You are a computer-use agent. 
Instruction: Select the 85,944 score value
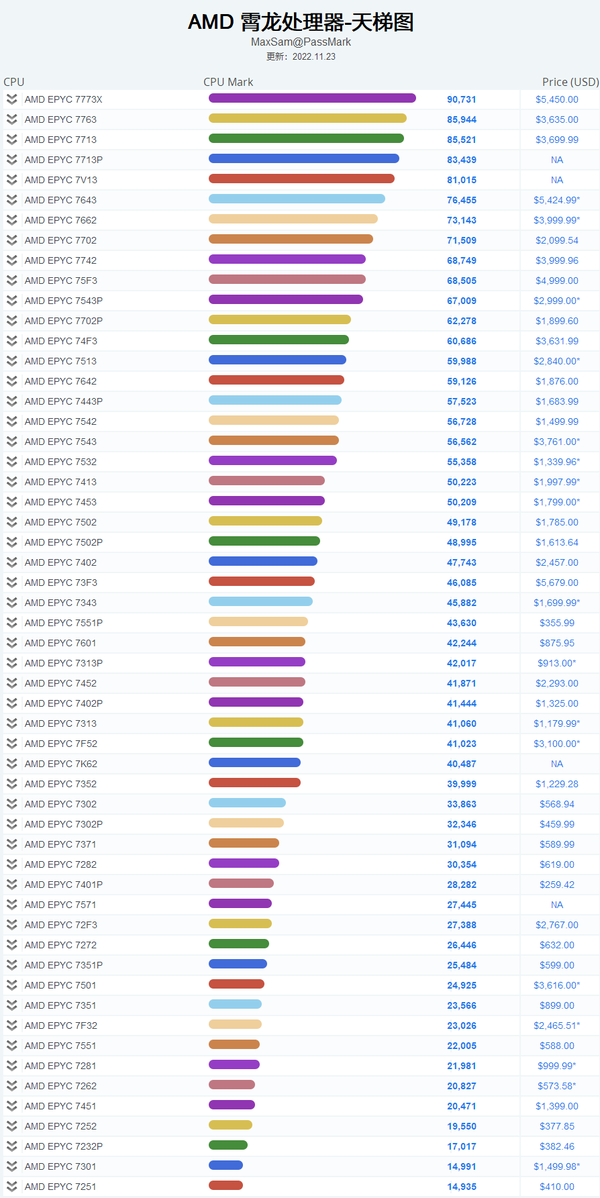pos(462,119)
